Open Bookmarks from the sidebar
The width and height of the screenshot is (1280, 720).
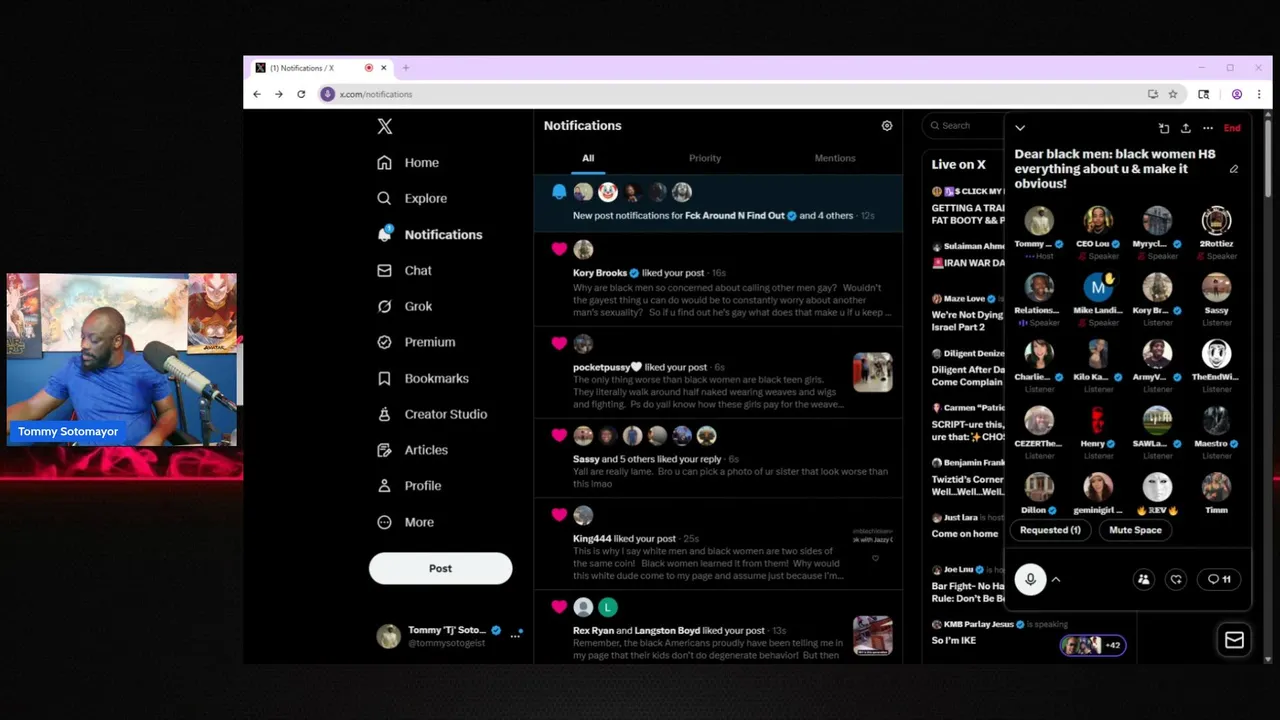click(x=423, y=378)
